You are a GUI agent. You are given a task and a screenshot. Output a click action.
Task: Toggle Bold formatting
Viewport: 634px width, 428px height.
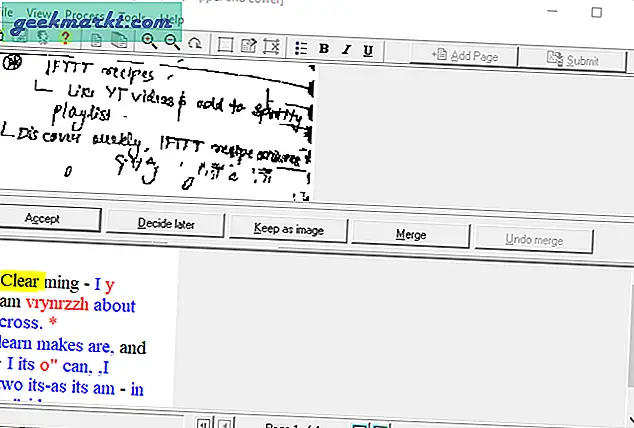pos(324,49)
